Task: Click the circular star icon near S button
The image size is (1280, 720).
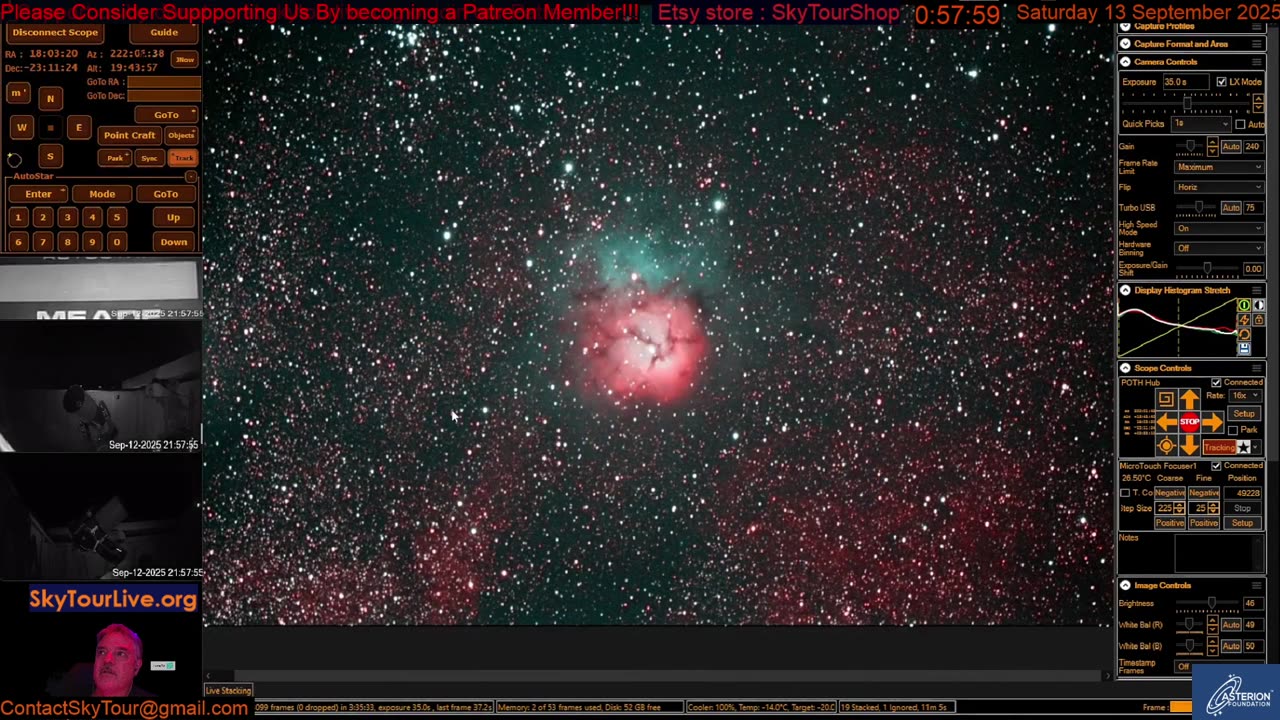Action: 14,159
